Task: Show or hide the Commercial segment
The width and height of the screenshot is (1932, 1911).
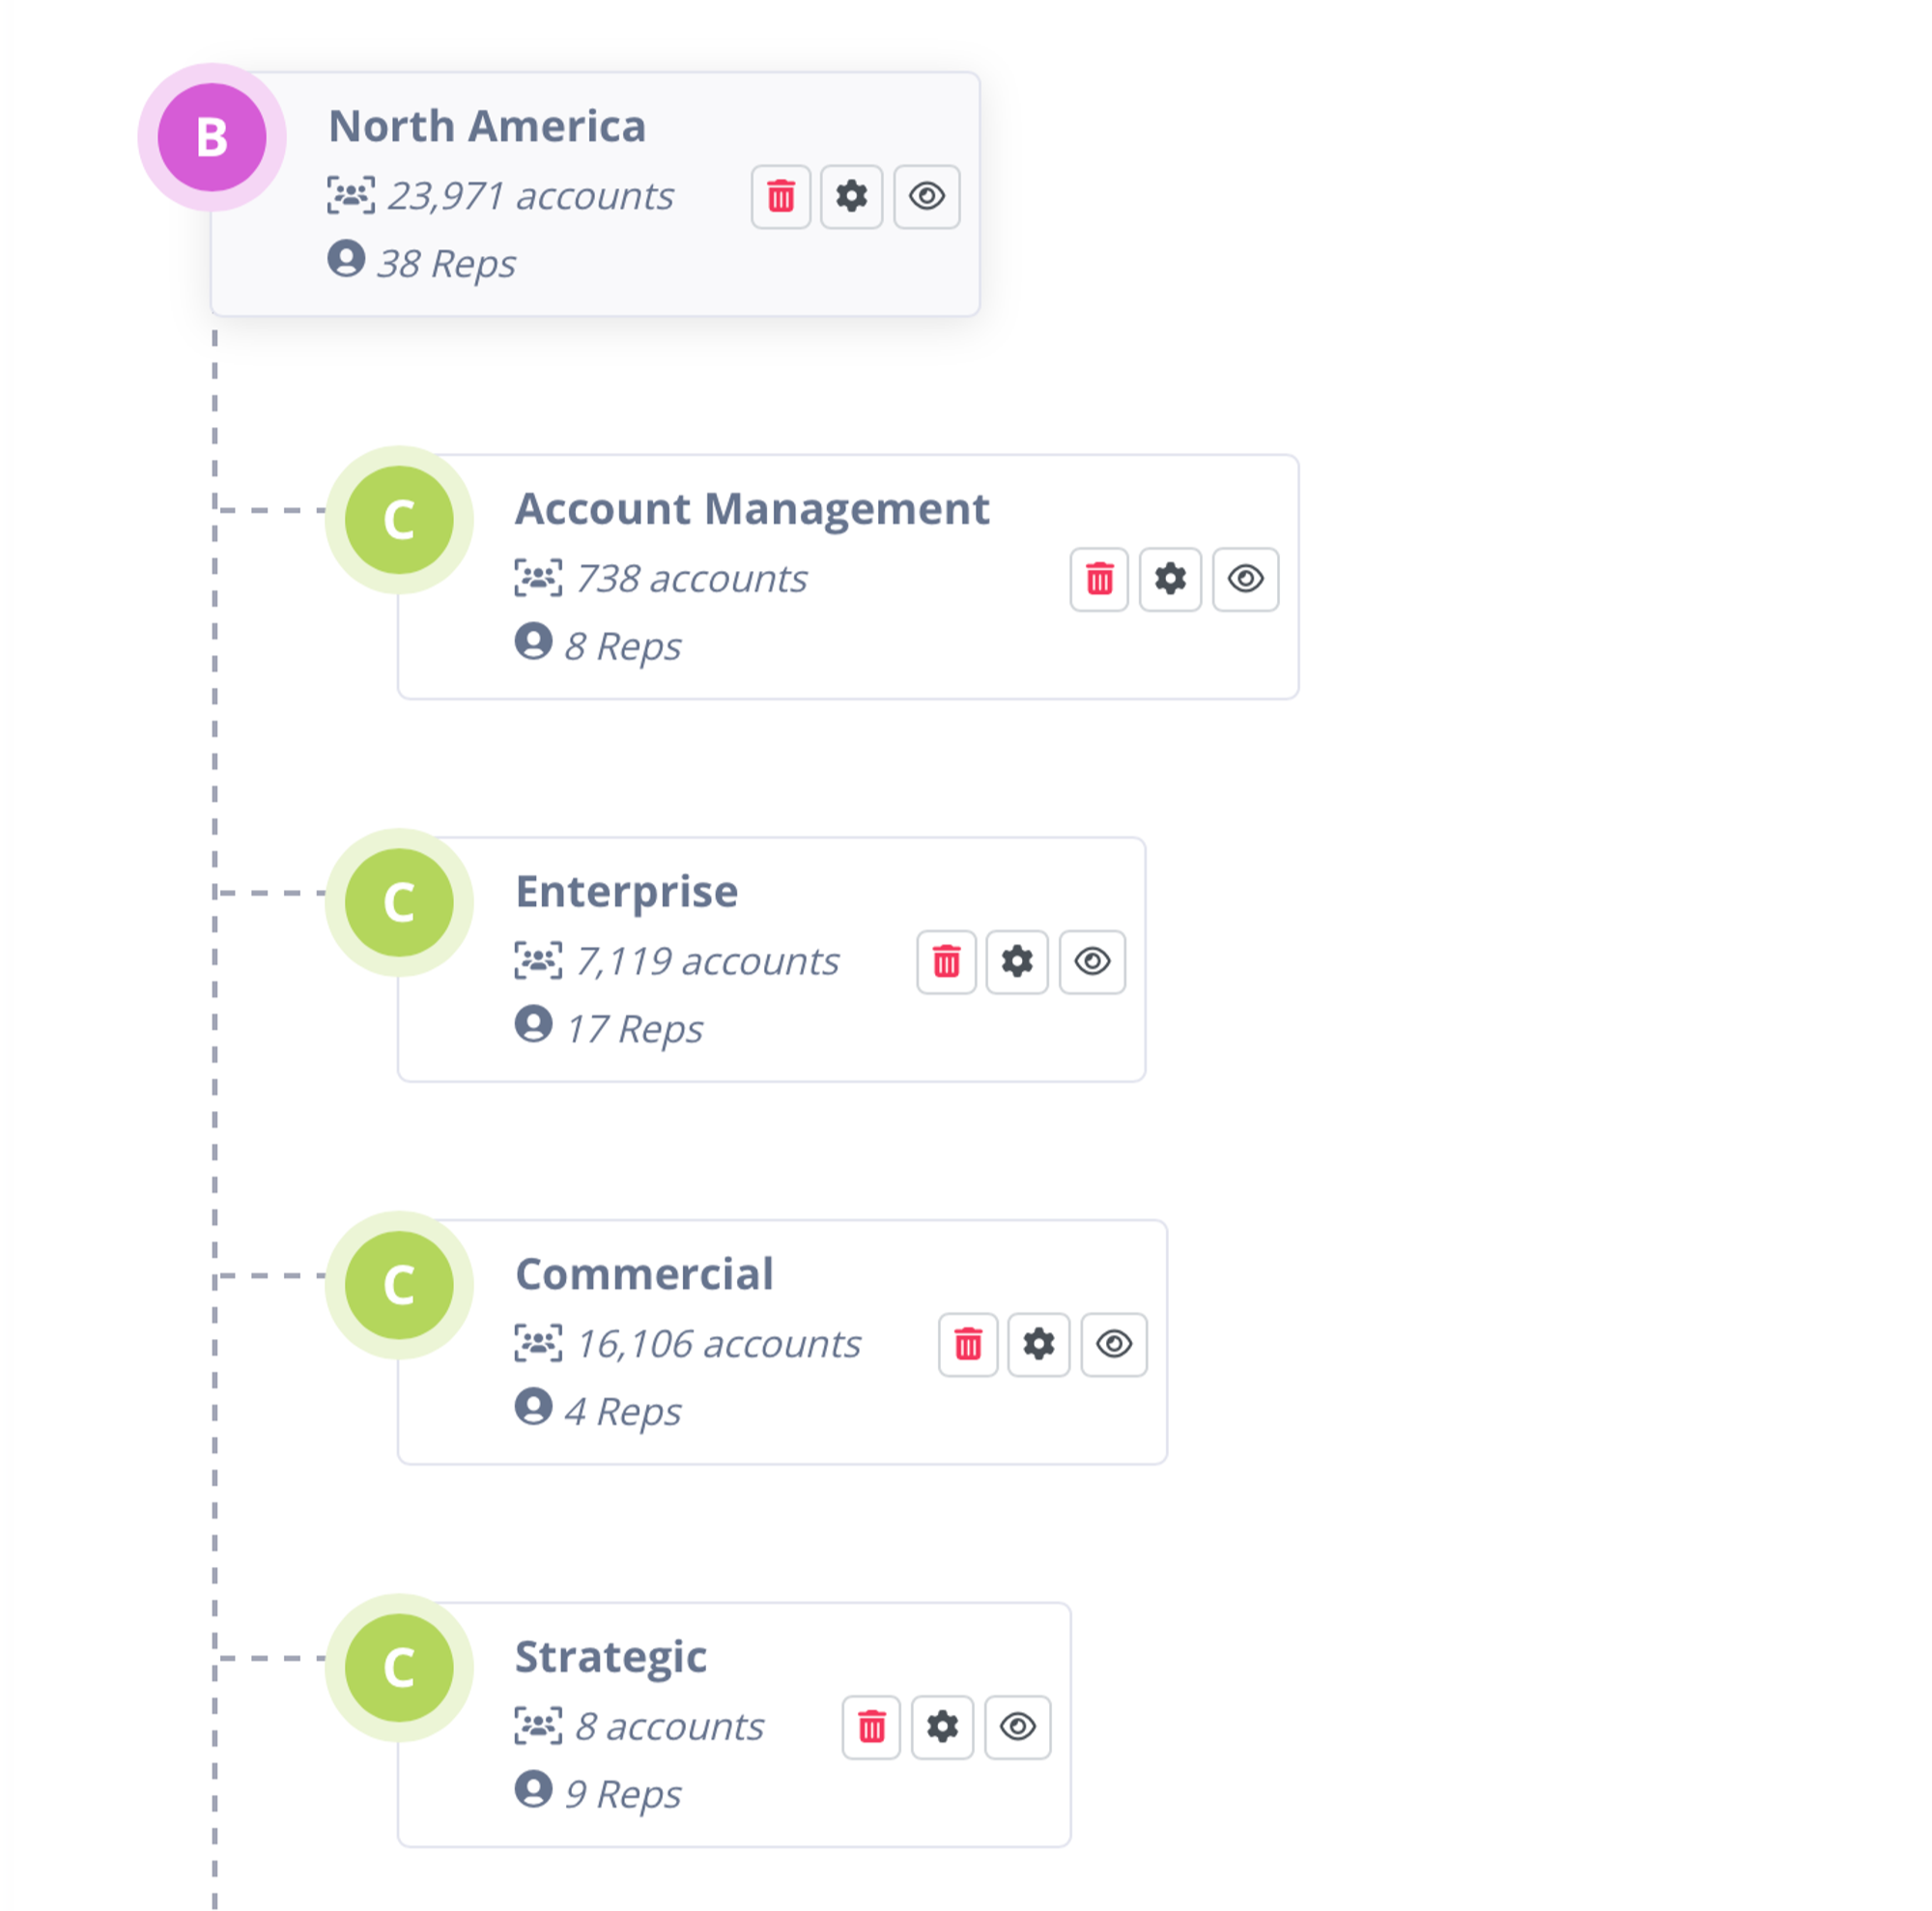Action: [1114, 1344]
